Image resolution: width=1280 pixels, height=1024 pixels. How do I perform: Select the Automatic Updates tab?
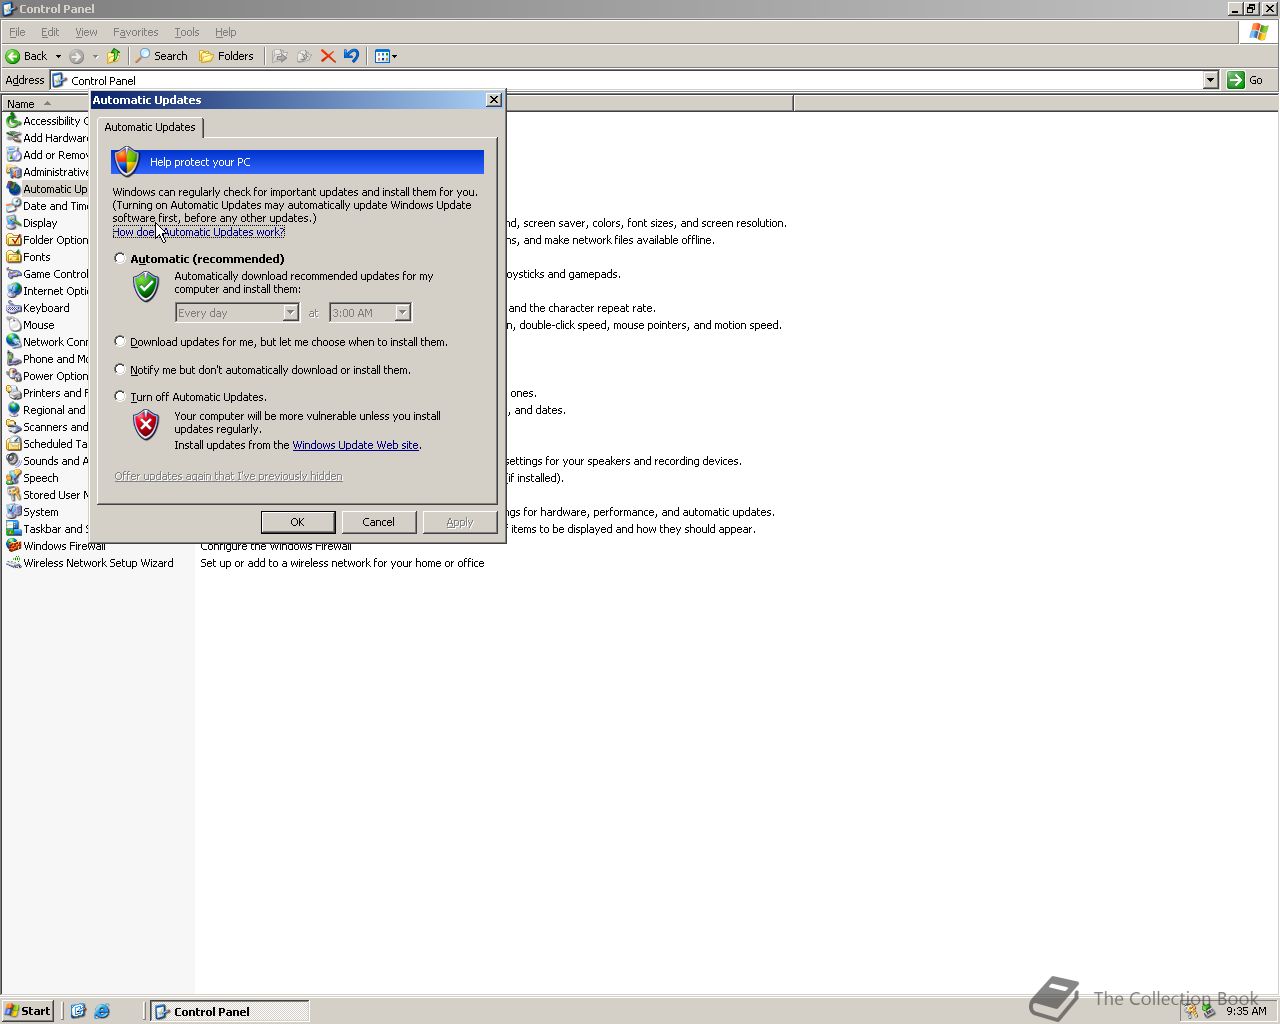pyautogui.click(x=150, y=127)
